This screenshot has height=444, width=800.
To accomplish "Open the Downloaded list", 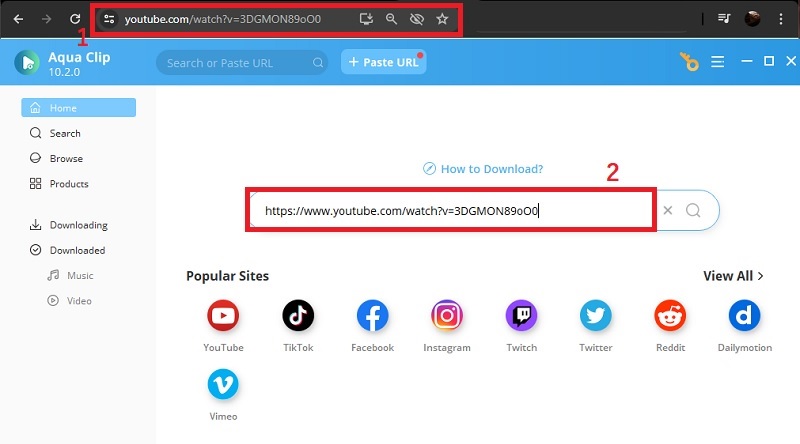I will 79,250.
